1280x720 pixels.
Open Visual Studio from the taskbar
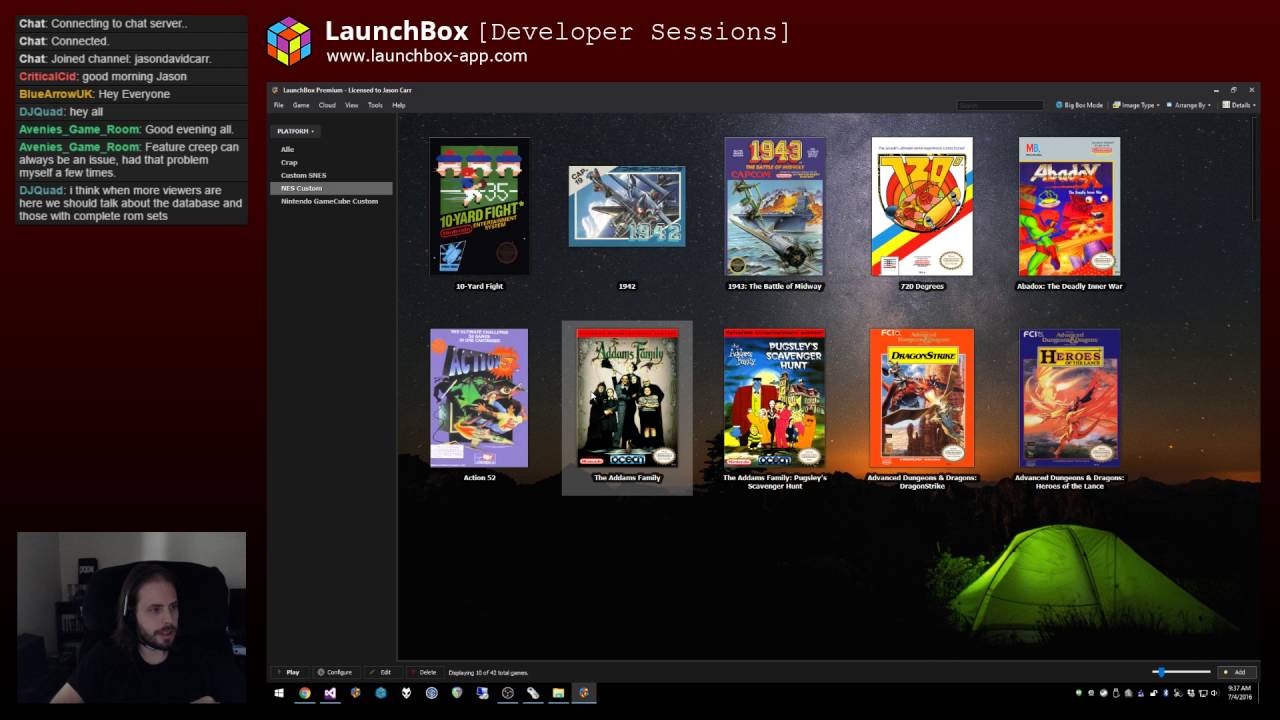(330, 692)
